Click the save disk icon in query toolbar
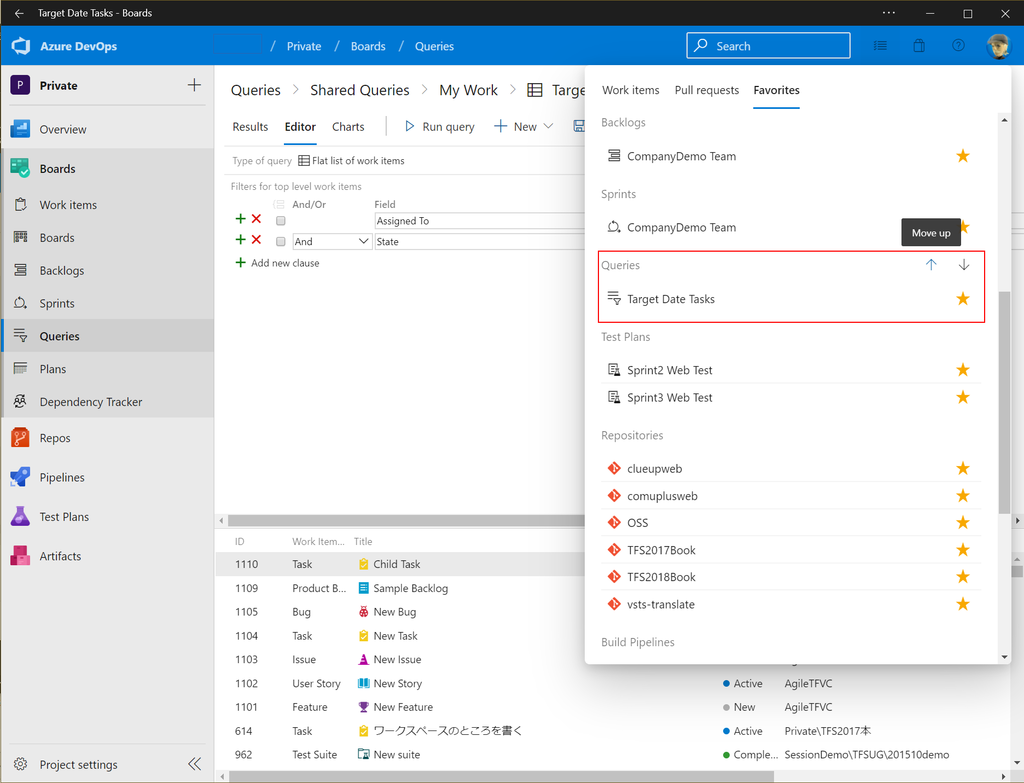Image resolution: width=1024 pixels, height=783 pixels. 579,126
